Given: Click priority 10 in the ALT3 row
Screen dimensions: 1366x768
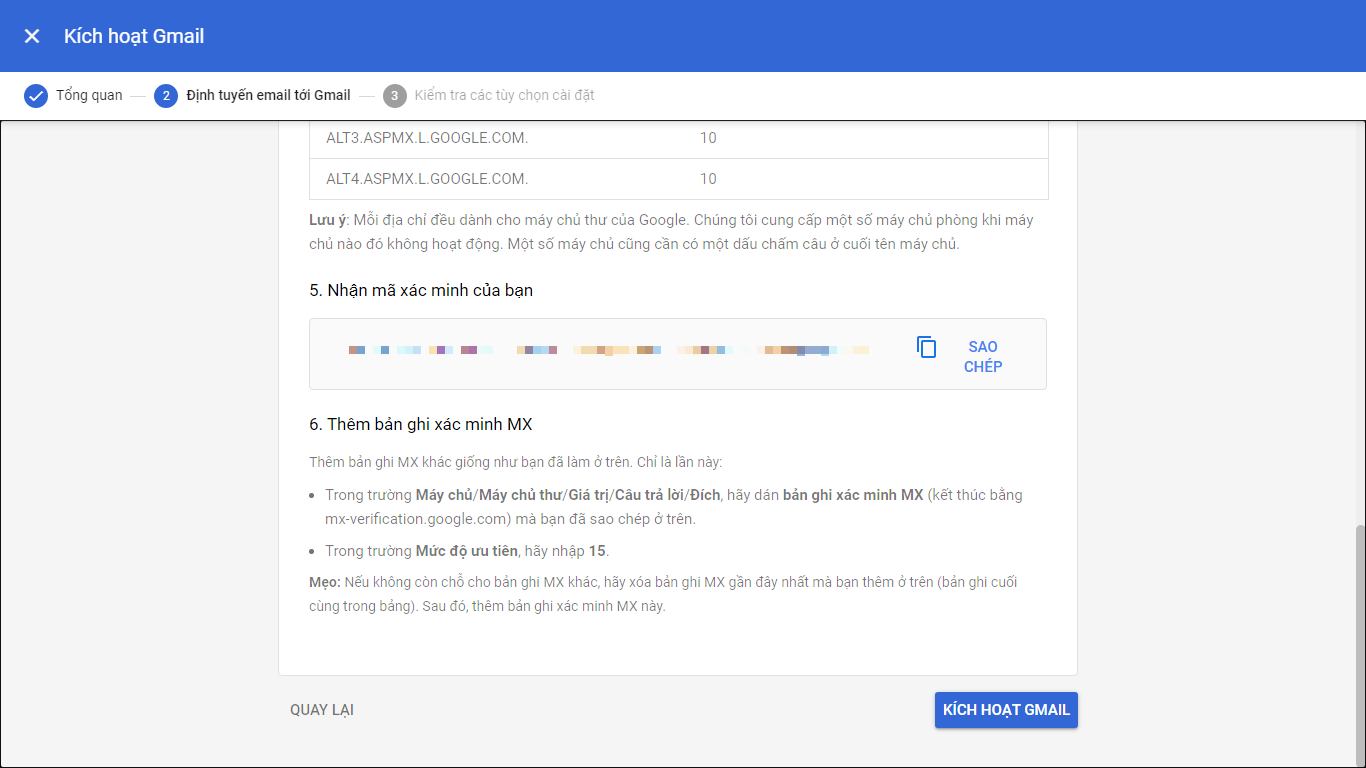Looking at the screenshot, I should (x=708, y=138).
